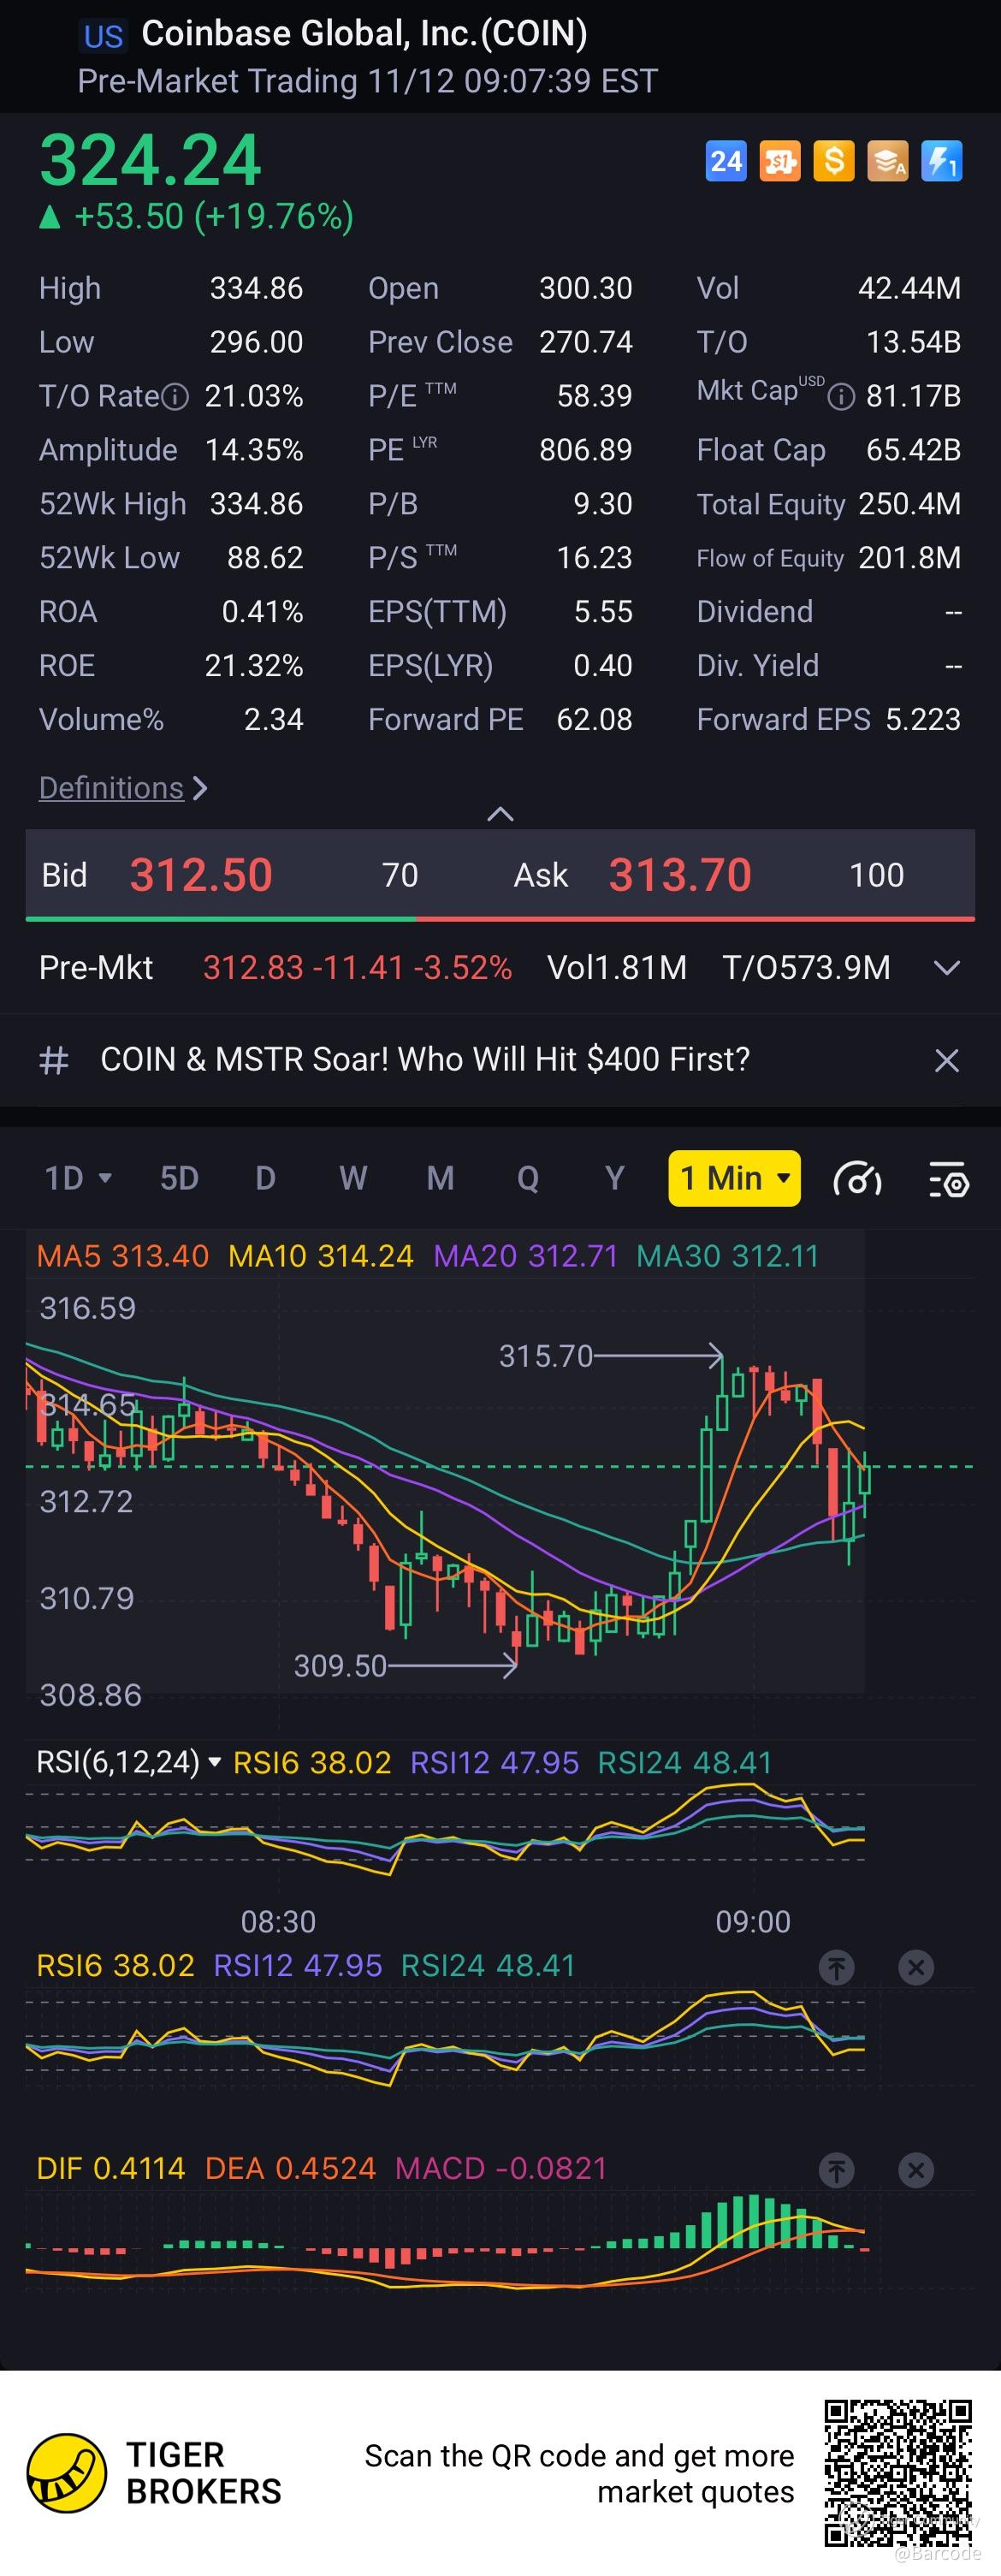Tap the Vol value 42.44M
1001x2576 pixels.
910,288
